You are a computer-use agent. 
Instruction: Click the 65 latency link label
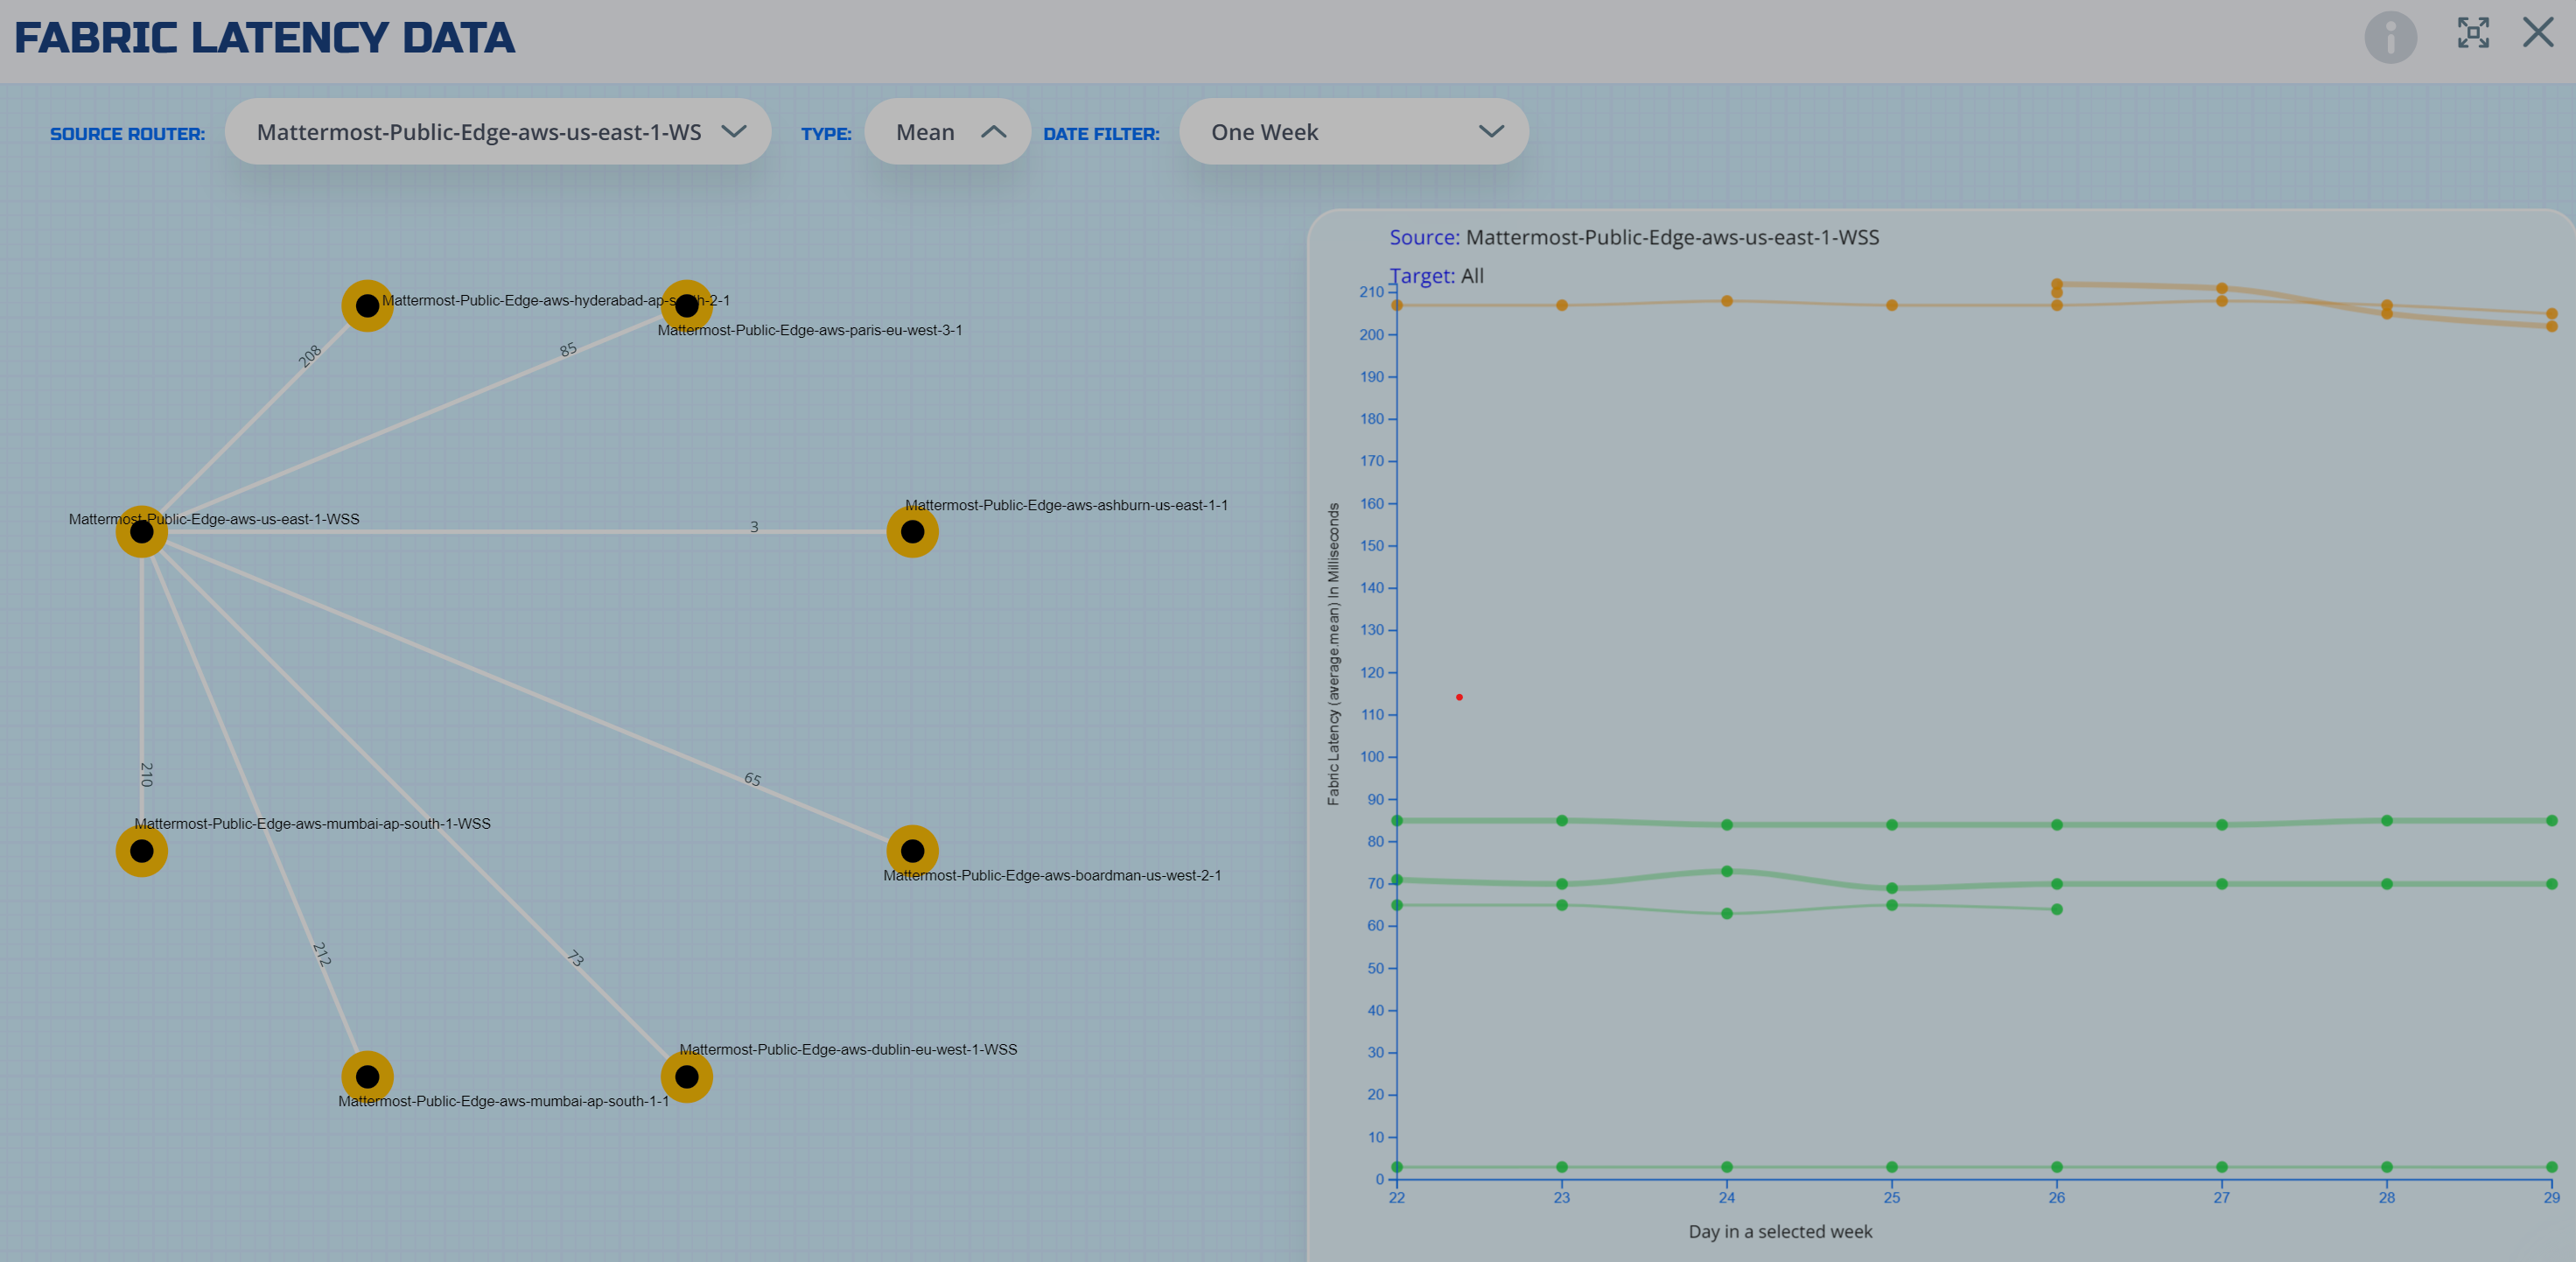[x=753, y=779]
